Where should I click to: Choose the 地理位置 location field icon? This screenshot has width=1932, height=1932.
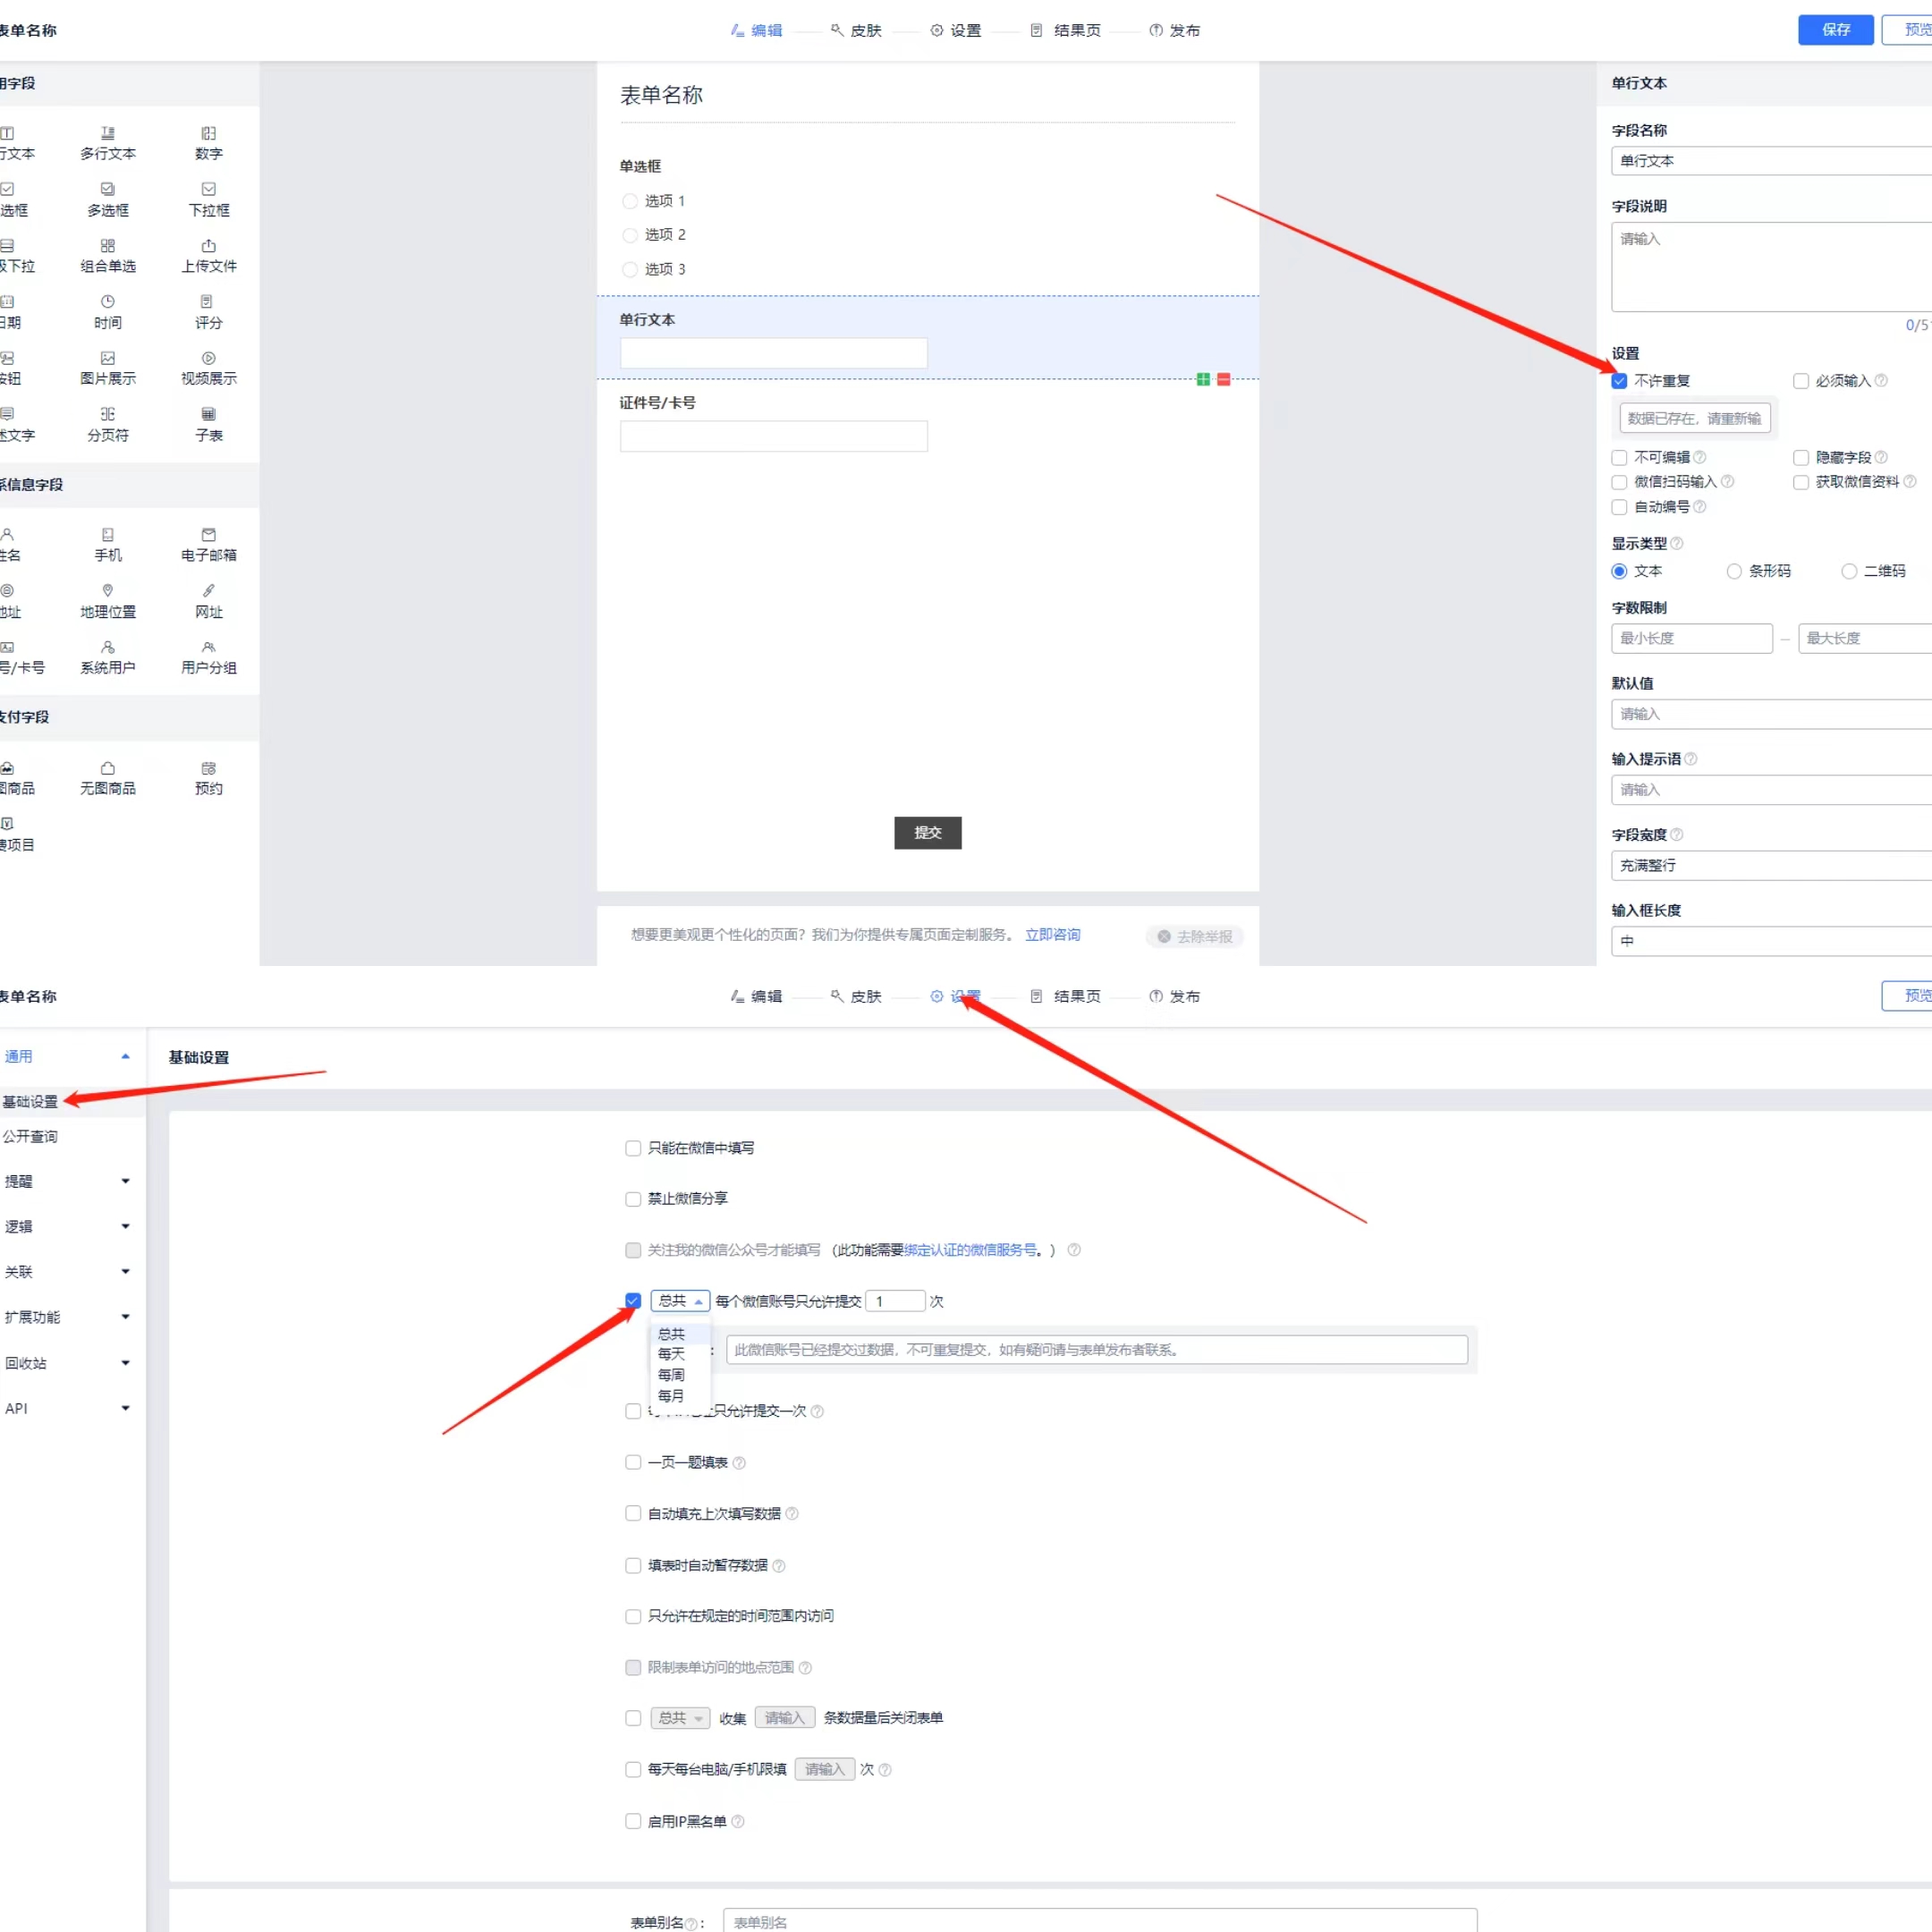(108, 591)
